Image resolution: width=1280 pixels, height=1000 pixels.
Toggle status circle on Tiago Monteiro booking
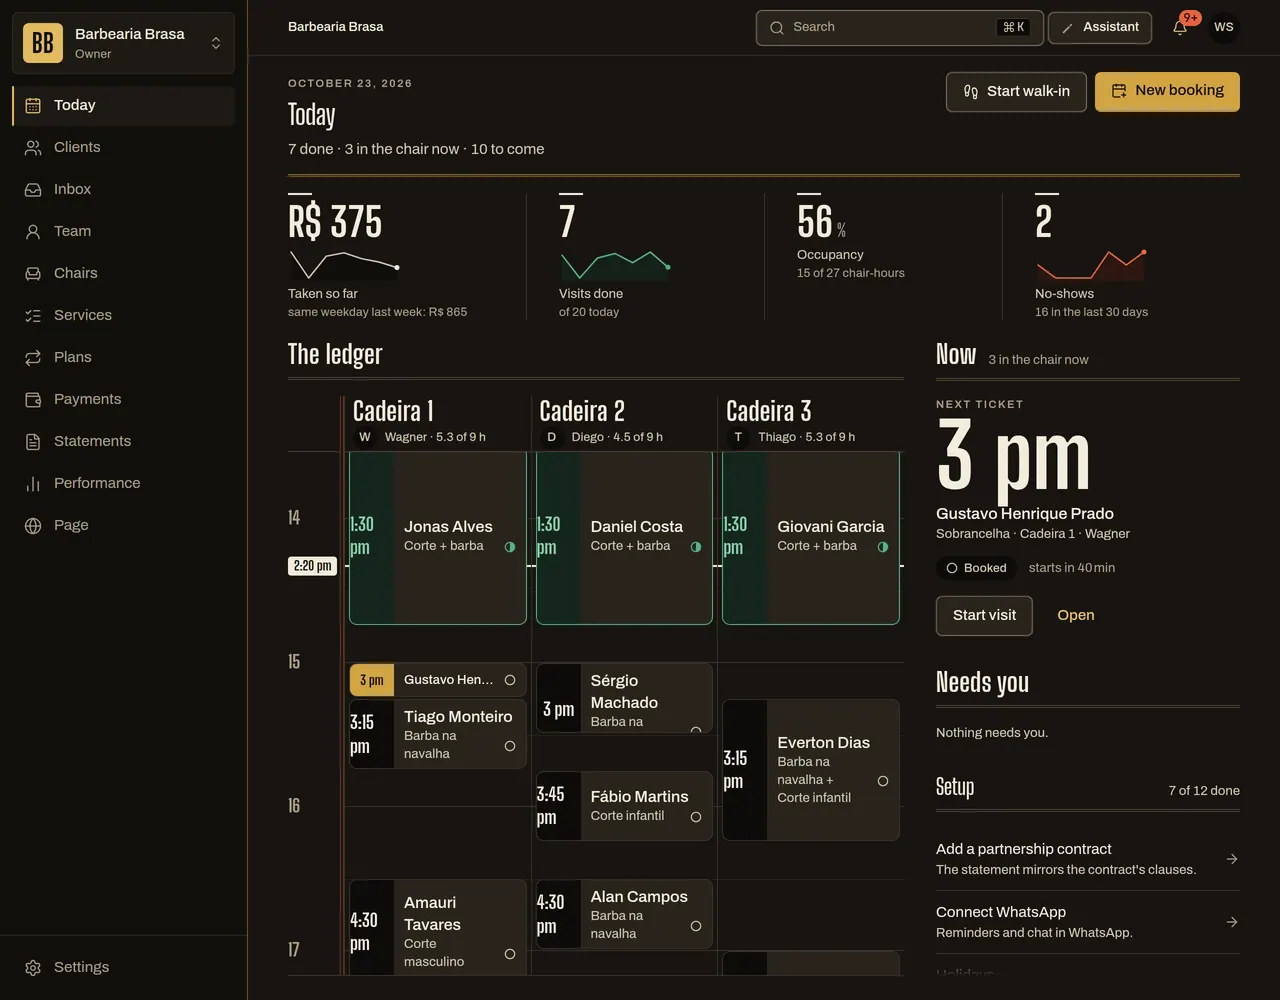pyautogui.click(x=510, y=746)
